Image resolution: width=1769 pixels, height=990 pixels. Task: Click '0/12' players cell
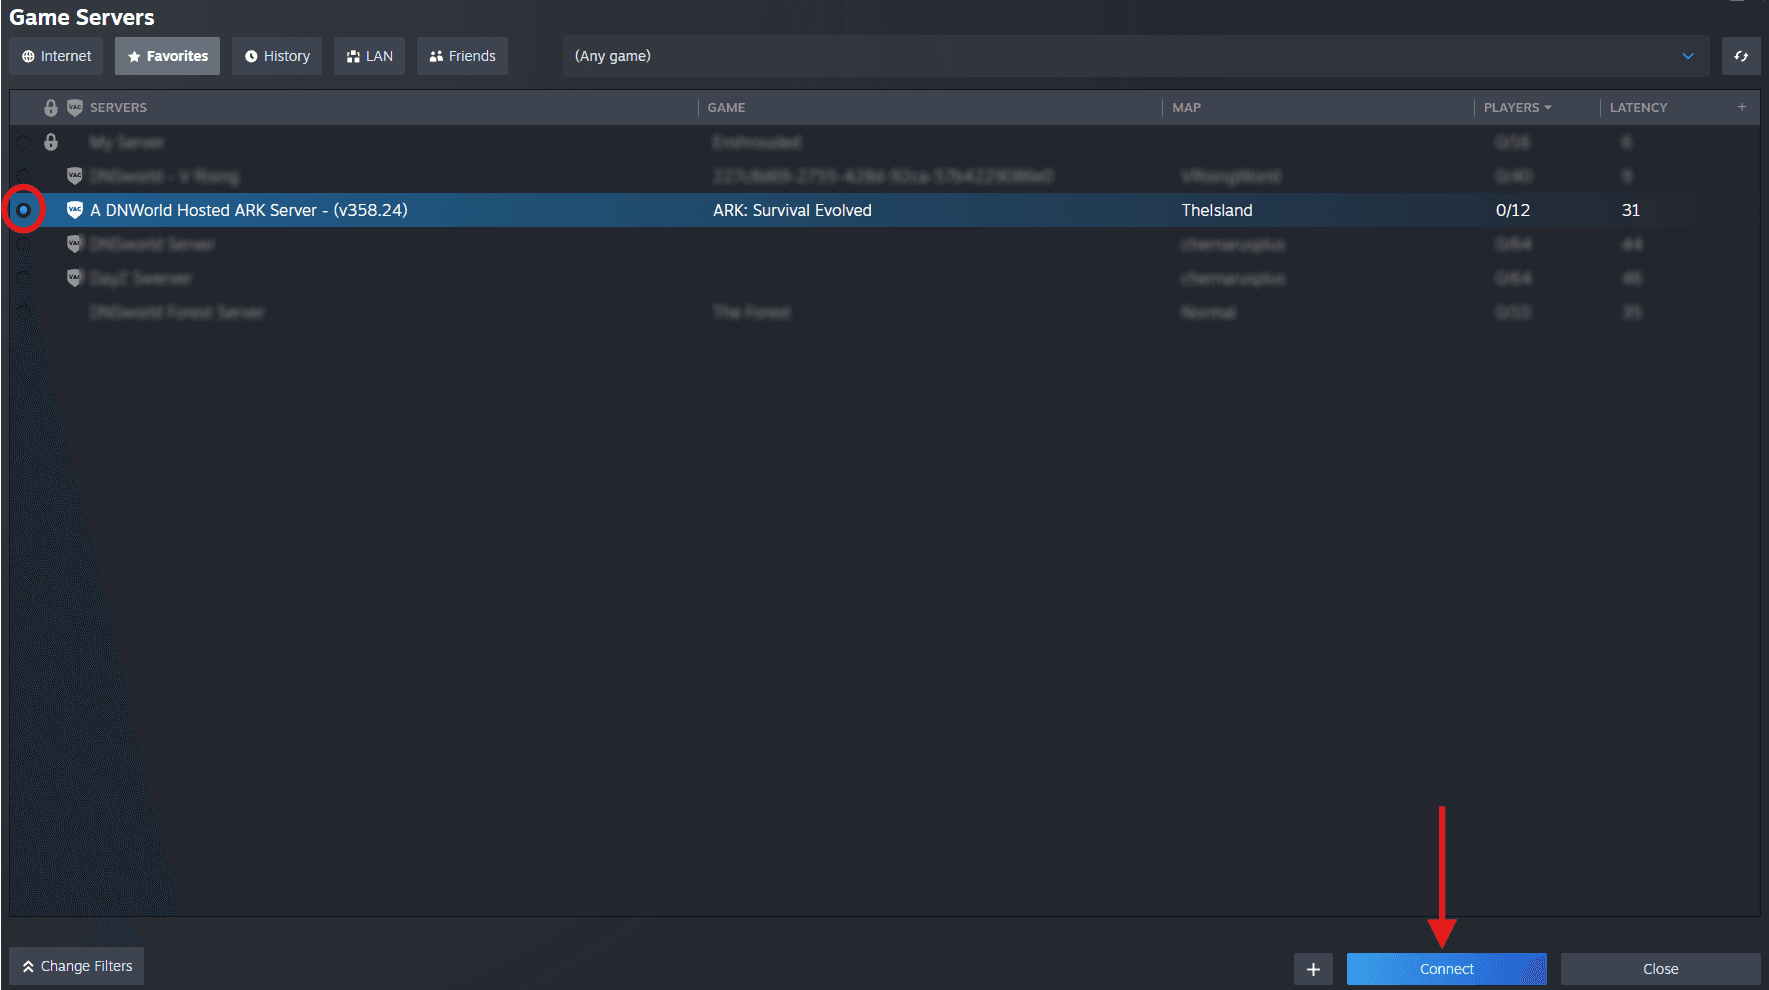point(1513,210)
